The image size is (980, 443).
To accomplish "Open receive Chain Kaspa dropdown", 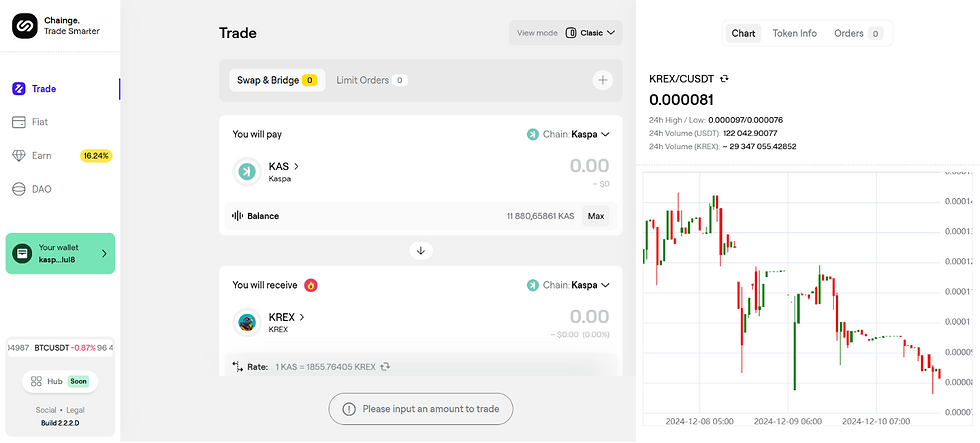I will pyautogui.click(x=568, y=285).
